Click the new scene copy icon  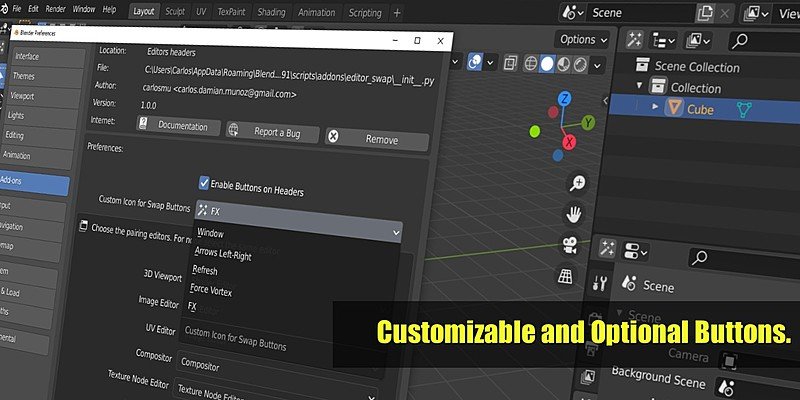click(x=705, y=13)
